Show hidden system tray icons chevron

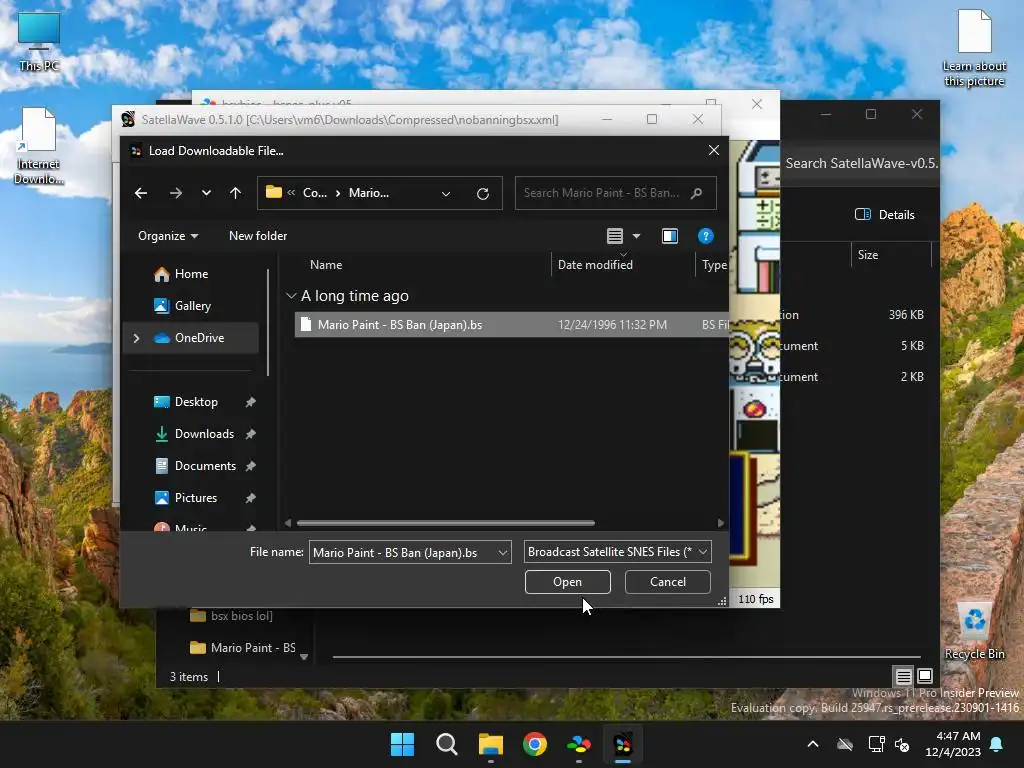(x=813, y=744)
